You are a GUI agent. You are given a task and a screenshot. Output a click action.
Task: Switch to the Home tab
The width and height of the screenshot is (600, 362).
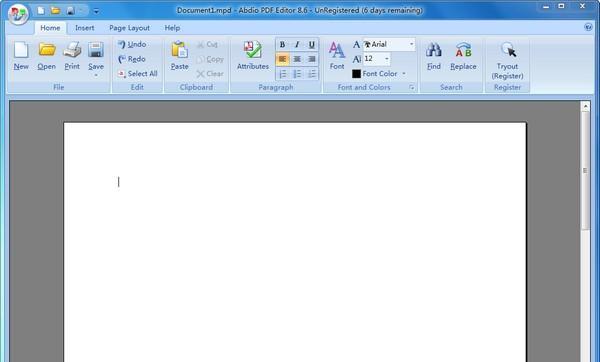pos(50,28)
